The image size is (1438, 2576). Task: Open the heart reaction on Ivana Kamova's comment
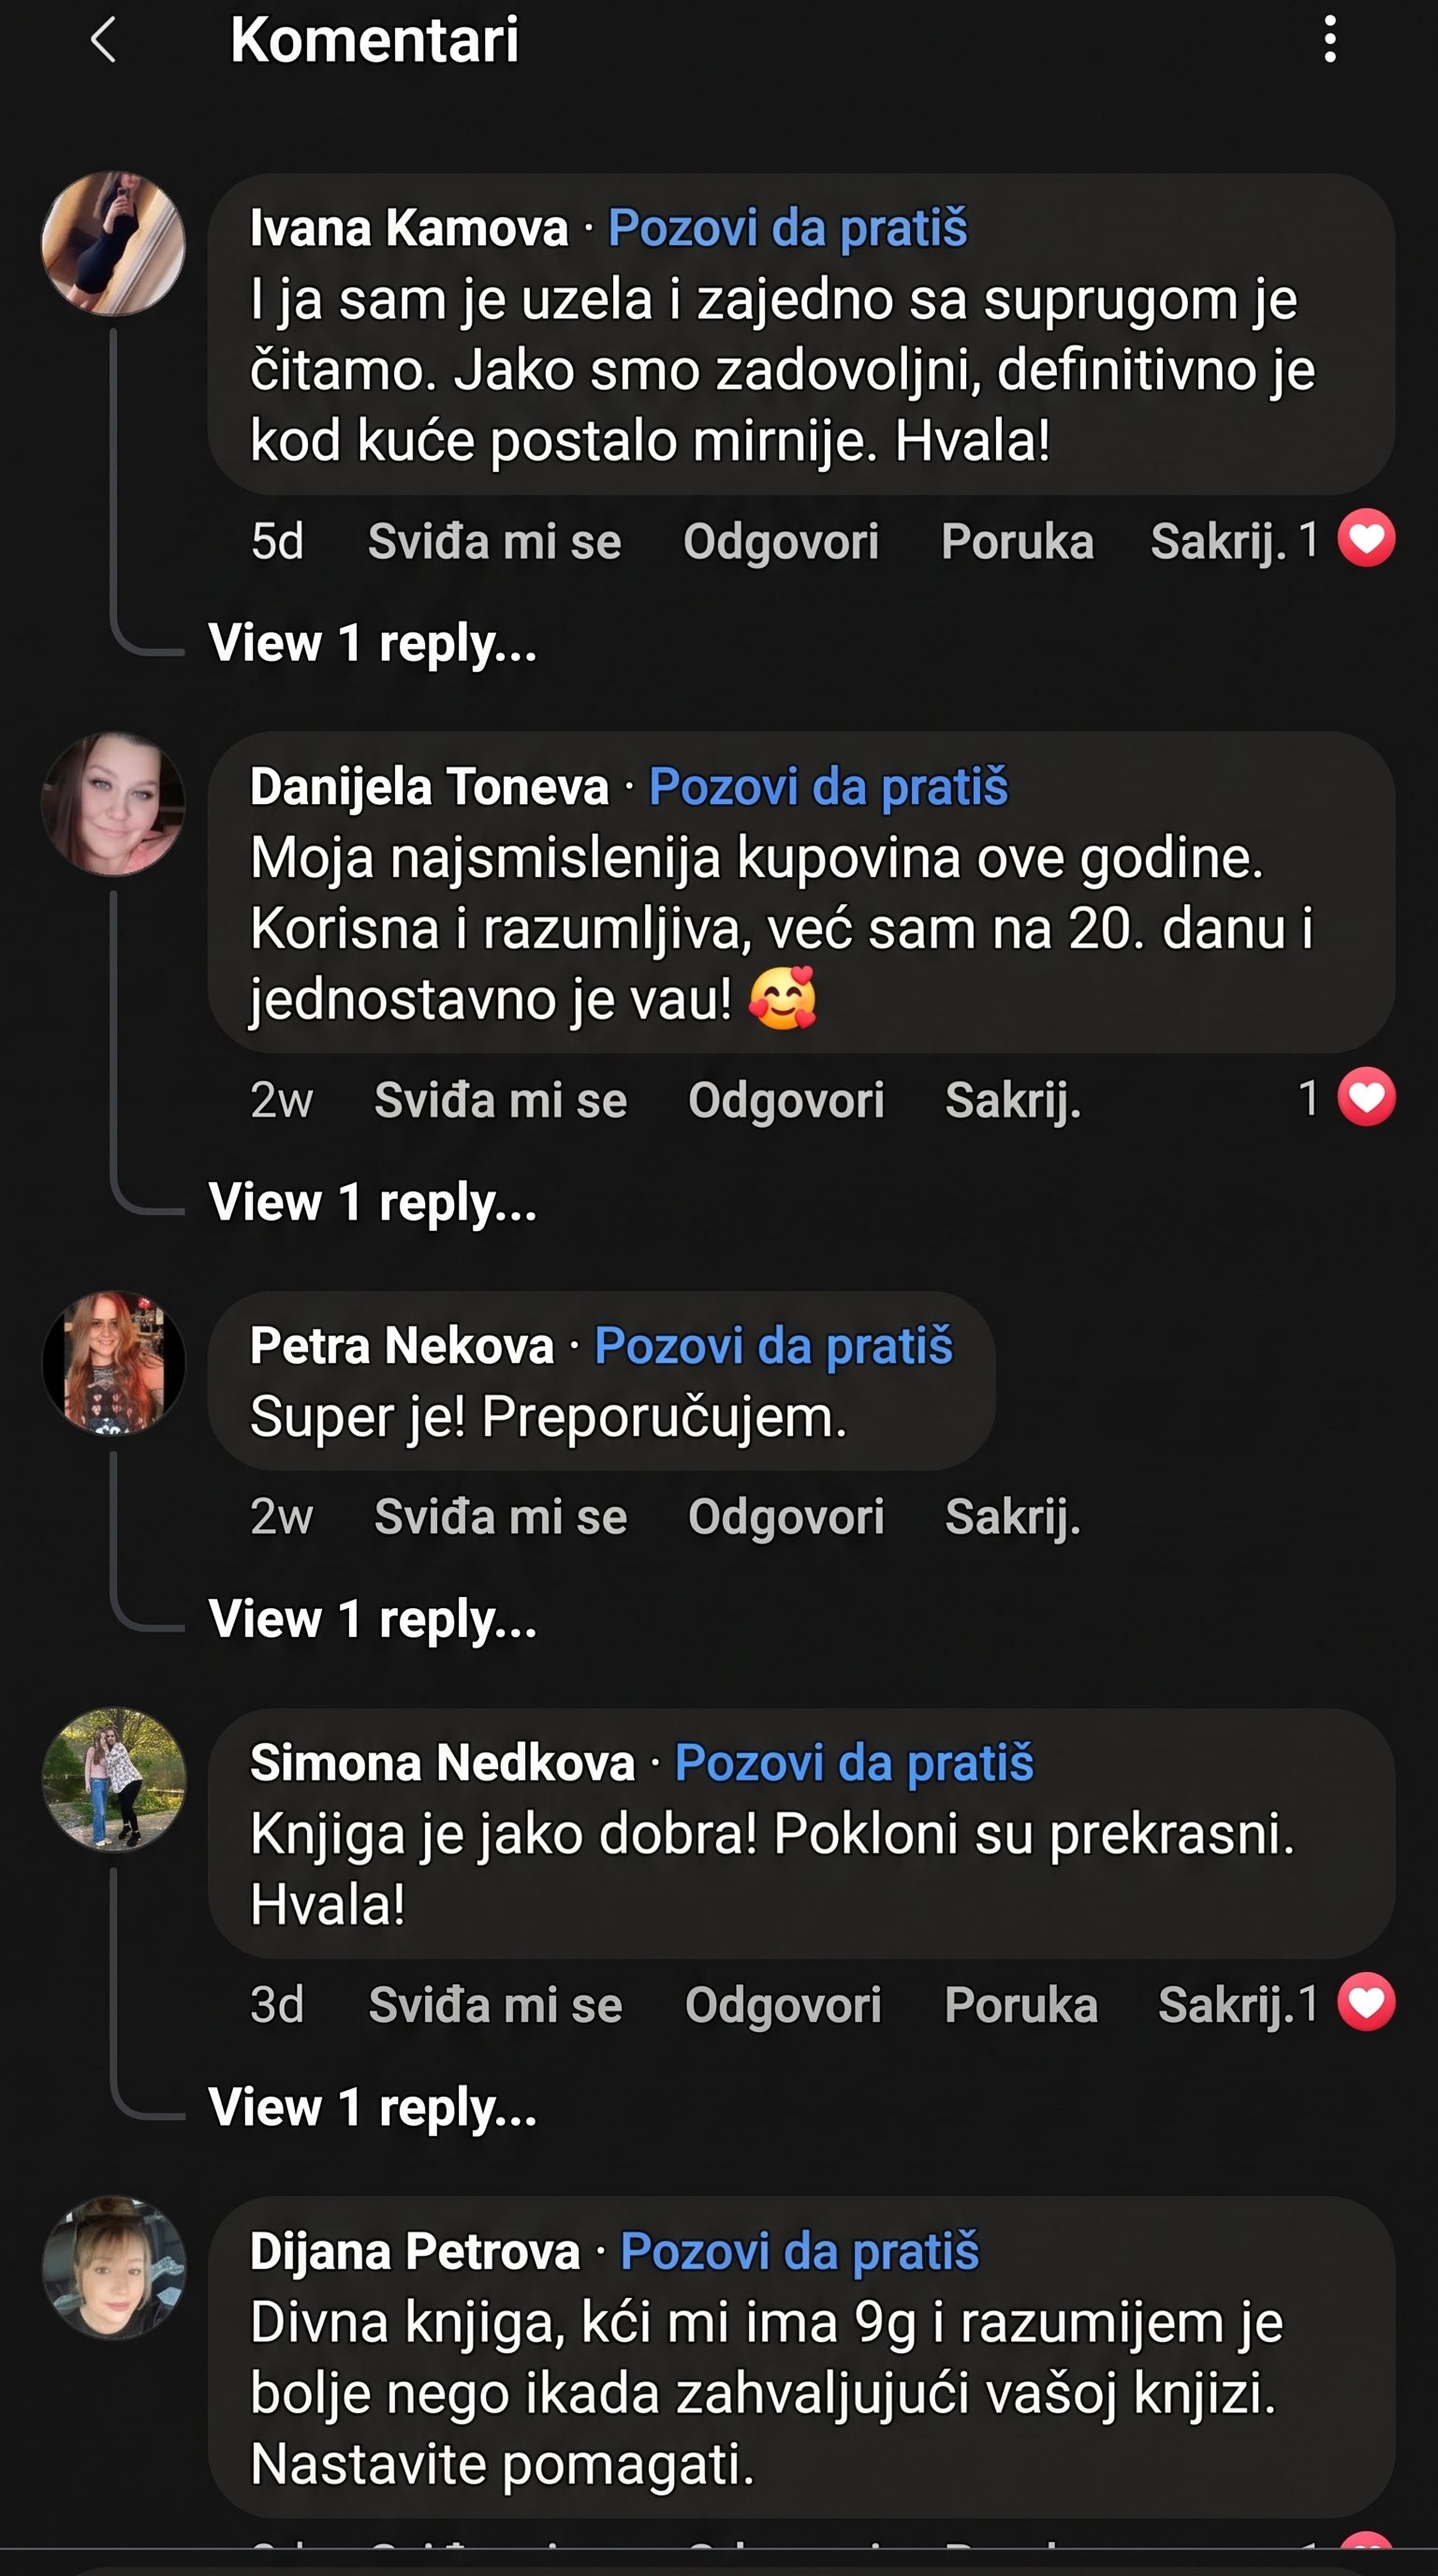click(1366, 539)
